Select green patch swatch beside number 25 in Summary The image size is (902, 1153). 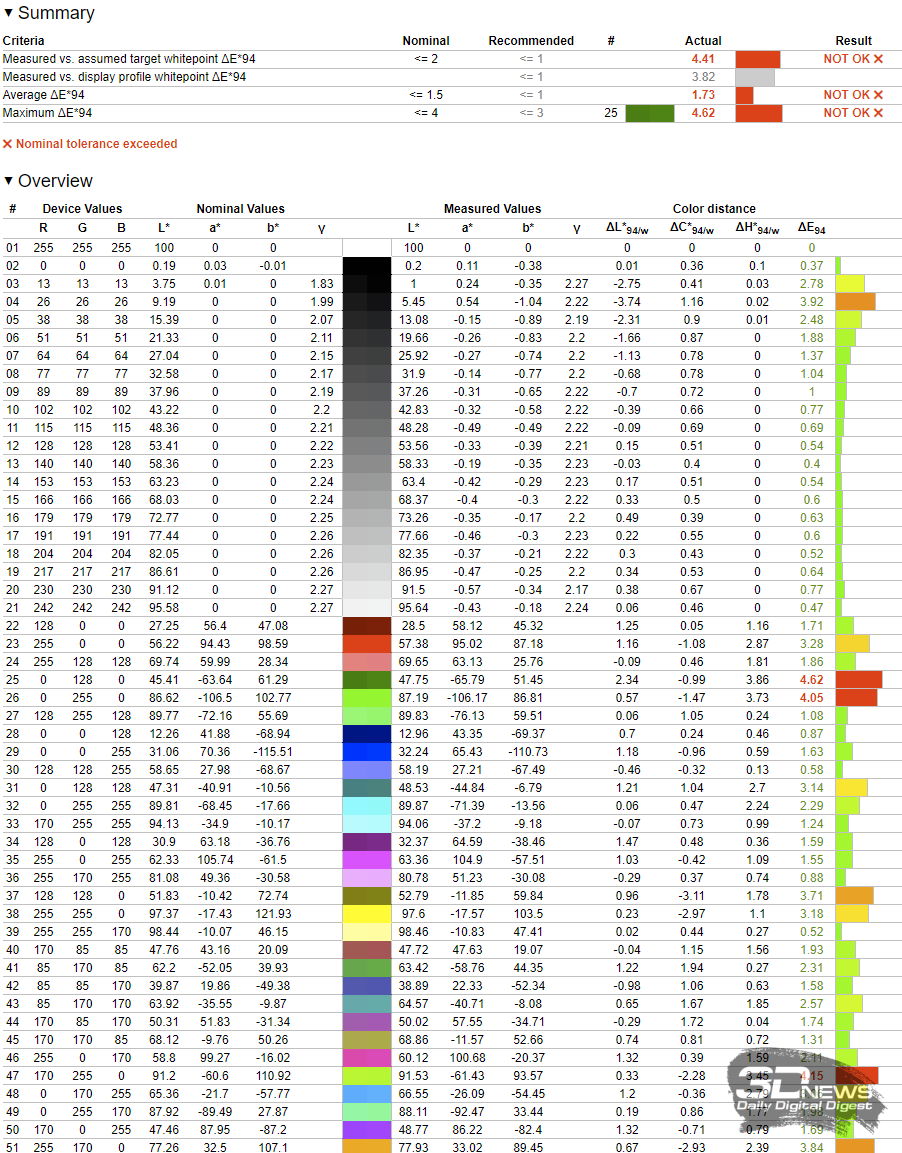pyautogui.click(x=650, y=113)
